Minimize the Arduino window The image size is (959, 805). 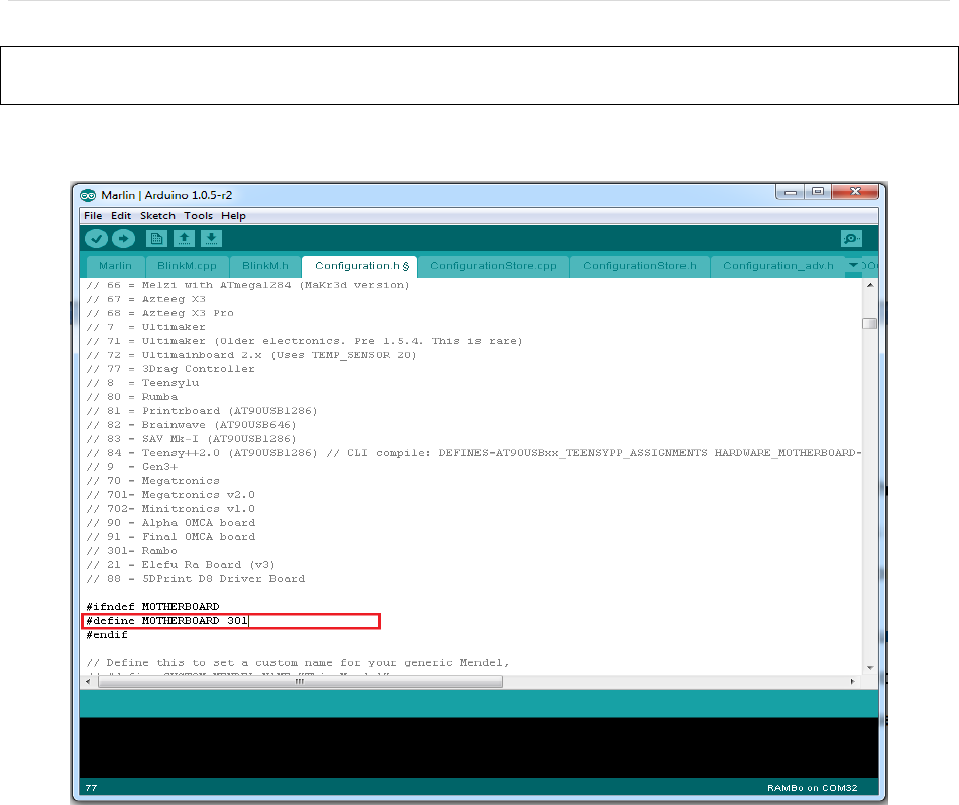(x=790, y=192)
